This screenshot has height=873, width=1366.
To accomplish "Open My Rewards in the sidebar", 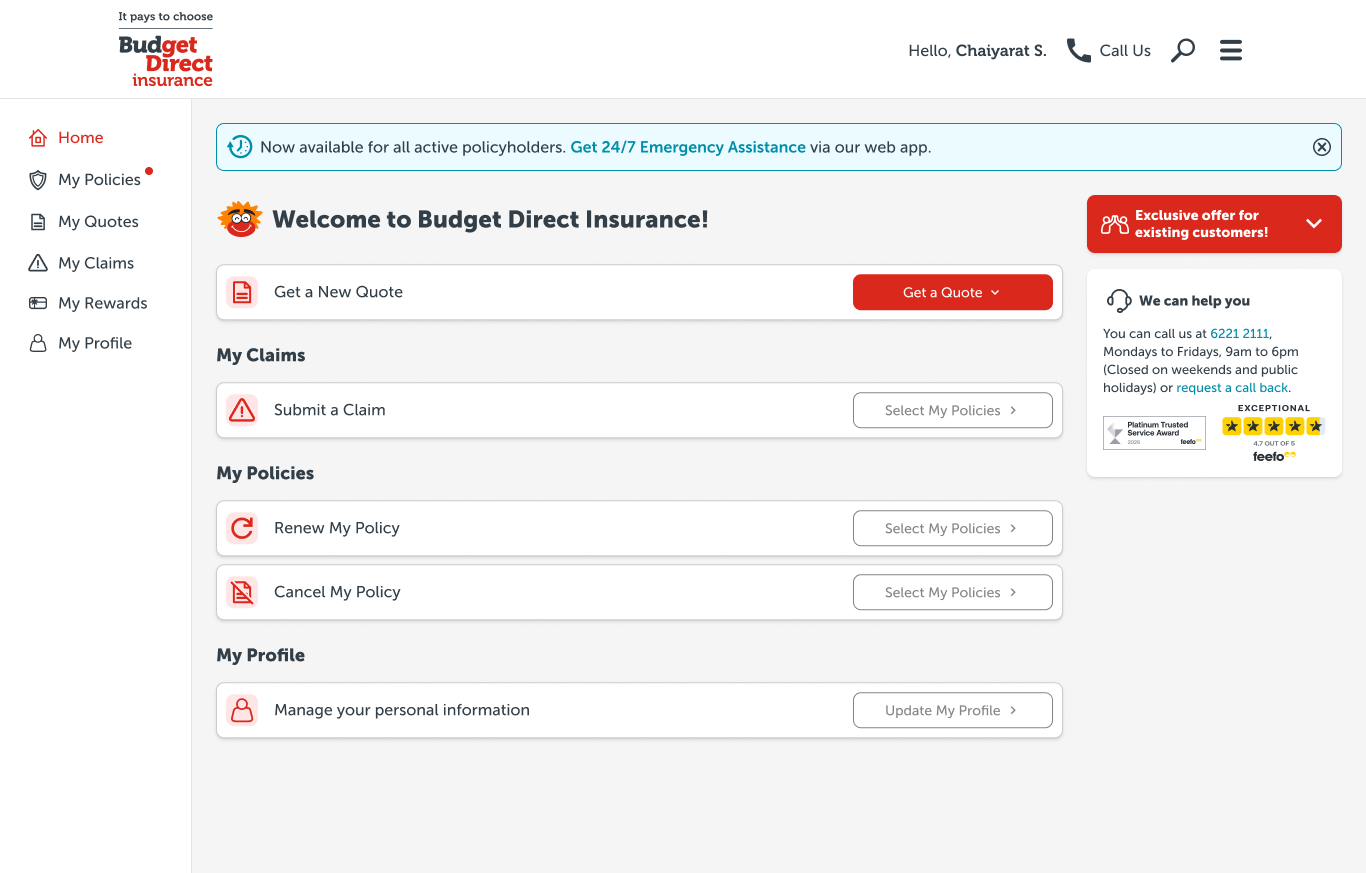I will tap(103, 303).
